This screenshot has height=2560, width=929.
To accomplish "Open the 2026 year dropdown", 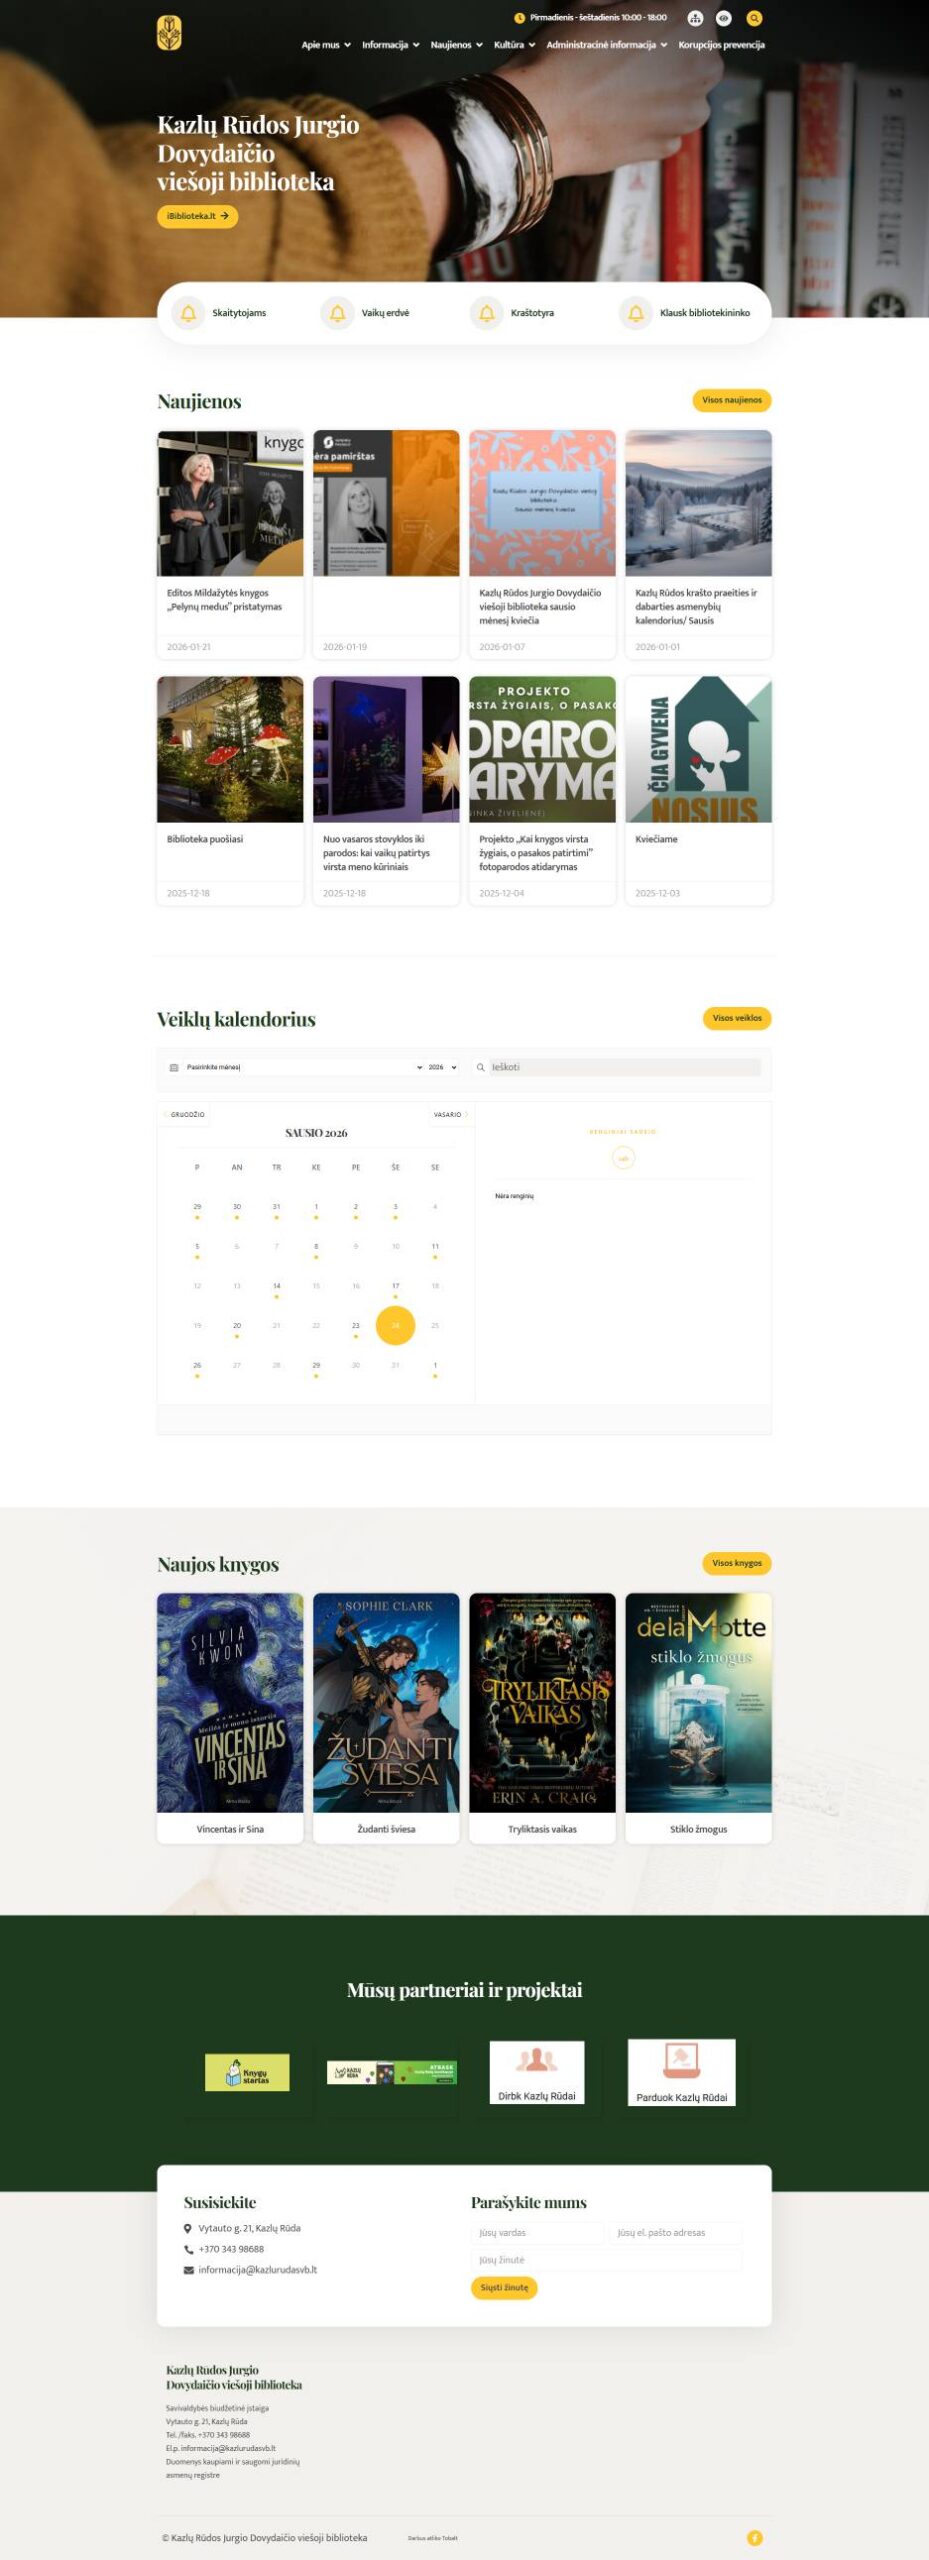I will tap(442, 1067).
